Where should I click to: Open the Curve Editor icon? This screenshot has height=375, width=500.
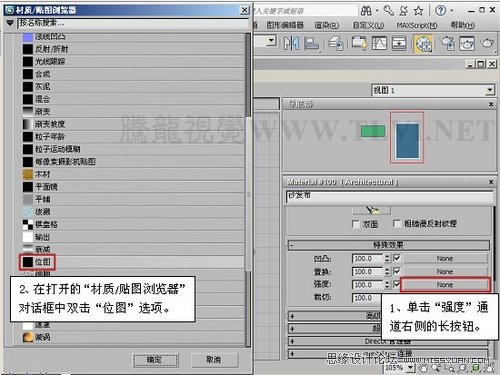pyautogui.click(x=379, y=43)
